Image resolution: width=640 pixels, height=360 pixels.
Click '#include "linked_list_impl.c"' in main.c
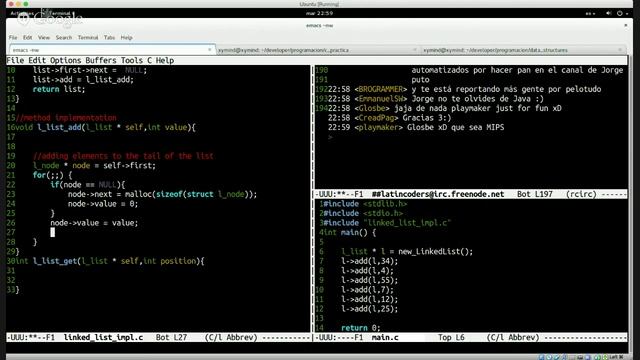pos(387,223)
